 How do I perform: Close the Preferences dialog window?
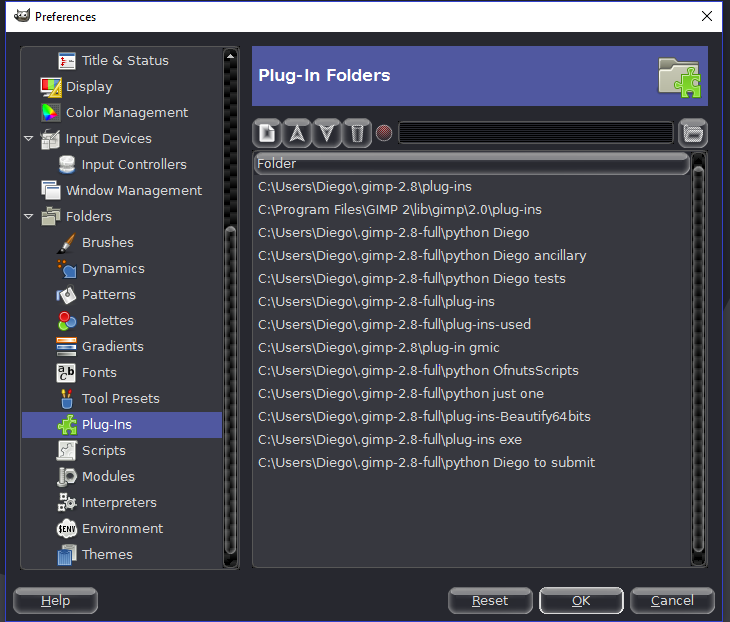point(707,16)
